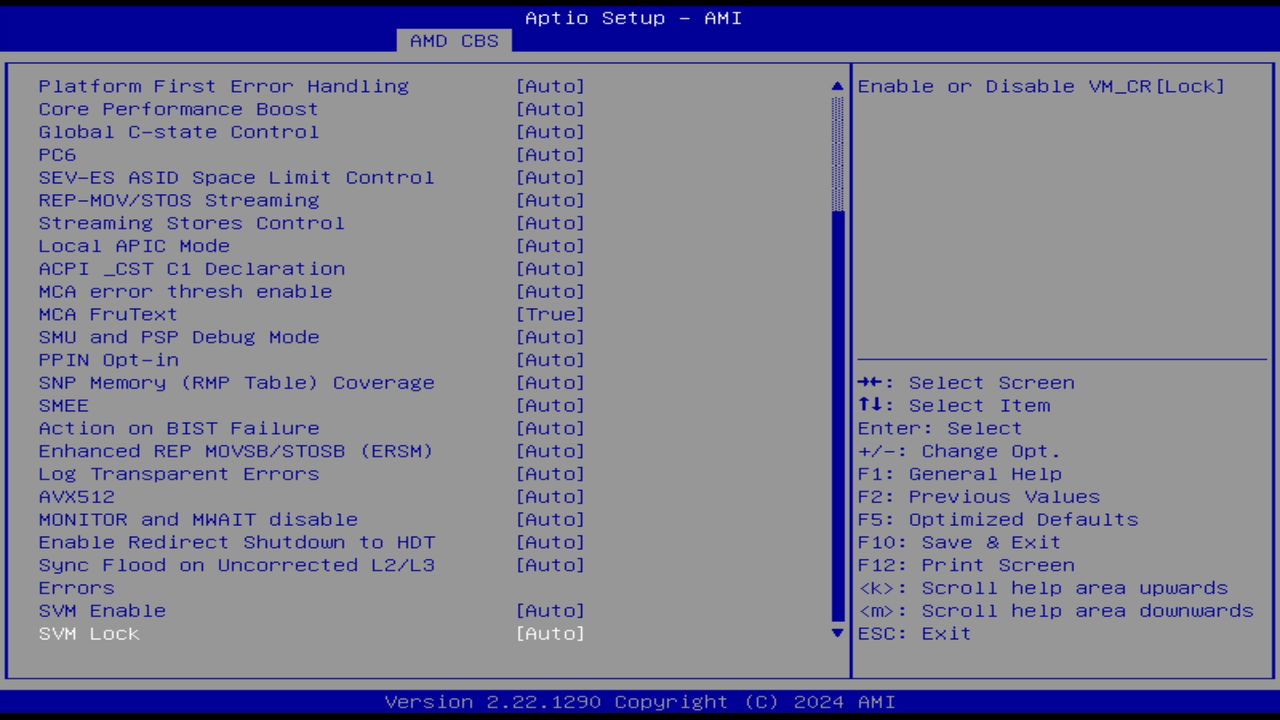Change Redirect Shutdown to HDT [Auto] value
The width and height of the screenshot is (1280, 720).
(550, 543)
